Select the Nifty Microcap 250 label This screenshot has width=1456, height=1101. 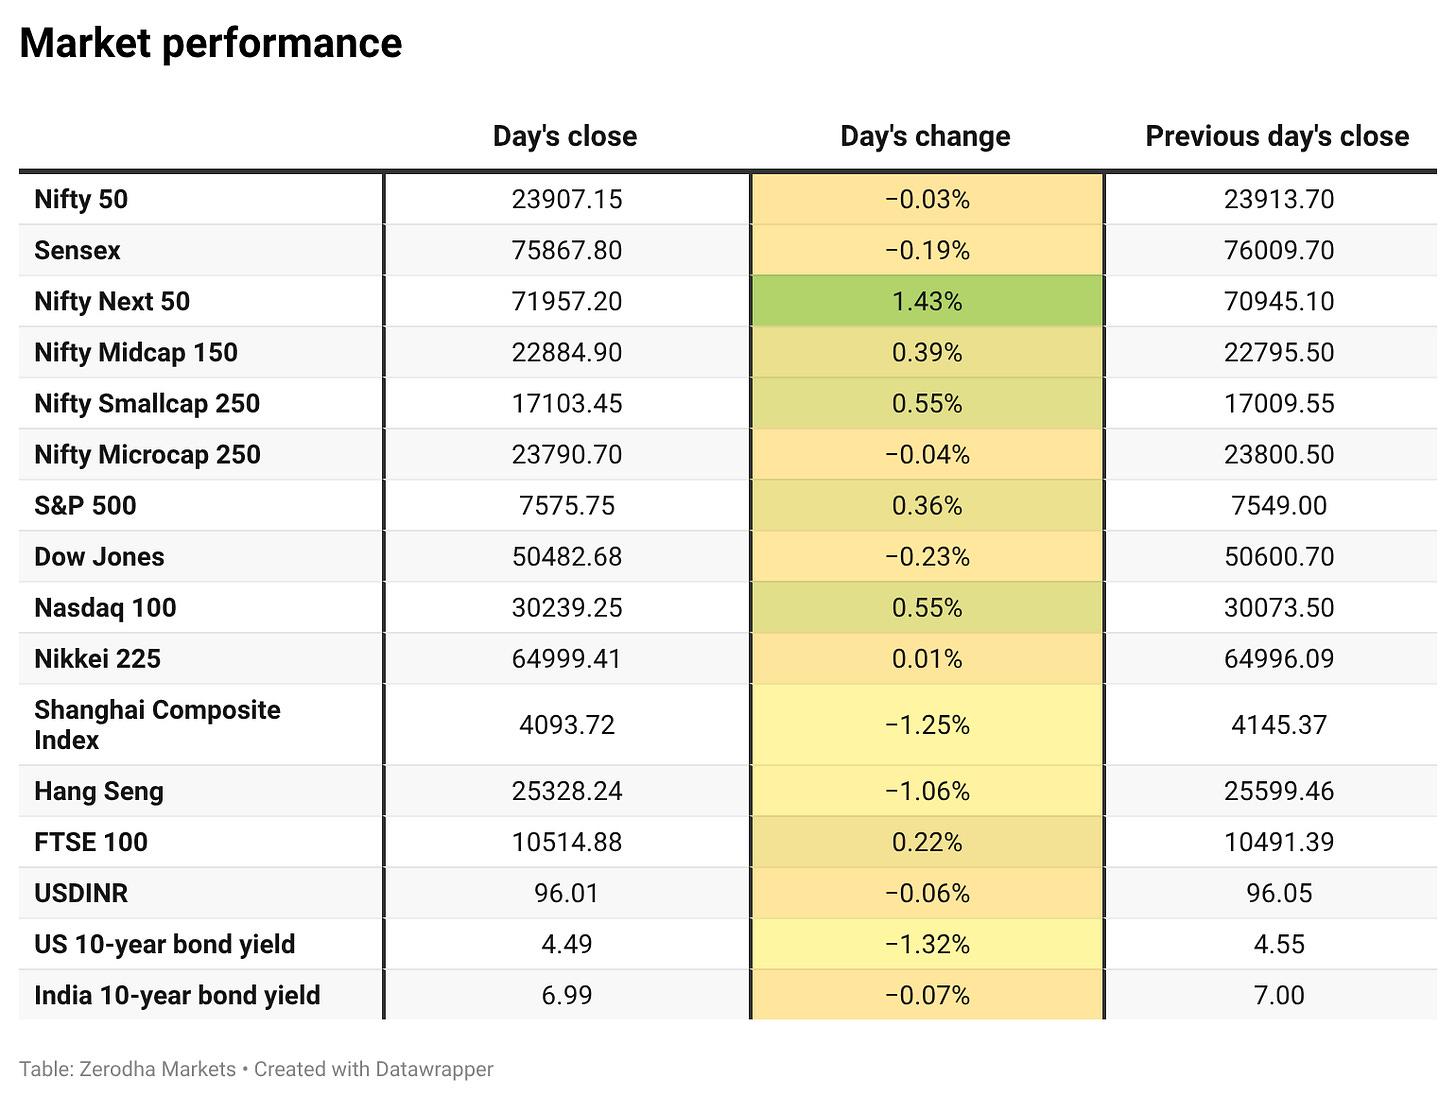tap(147, 454)
